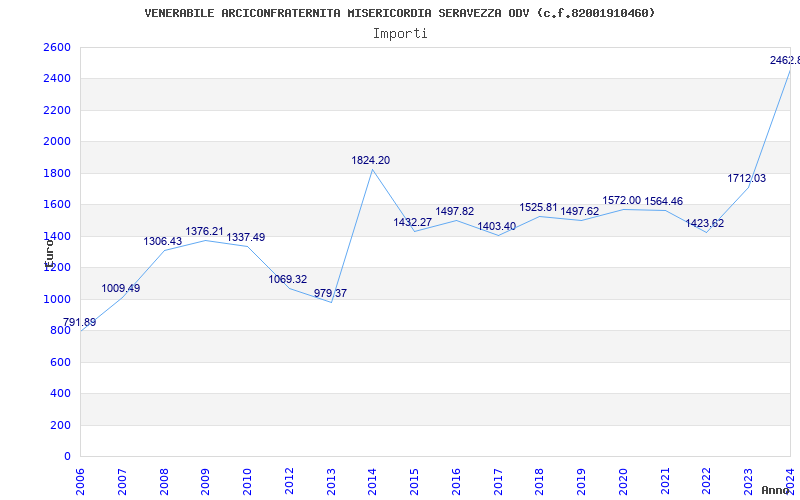The image size is (800, 500).
Task: Select the 1376.21 data label
Action: click(205, 231)
